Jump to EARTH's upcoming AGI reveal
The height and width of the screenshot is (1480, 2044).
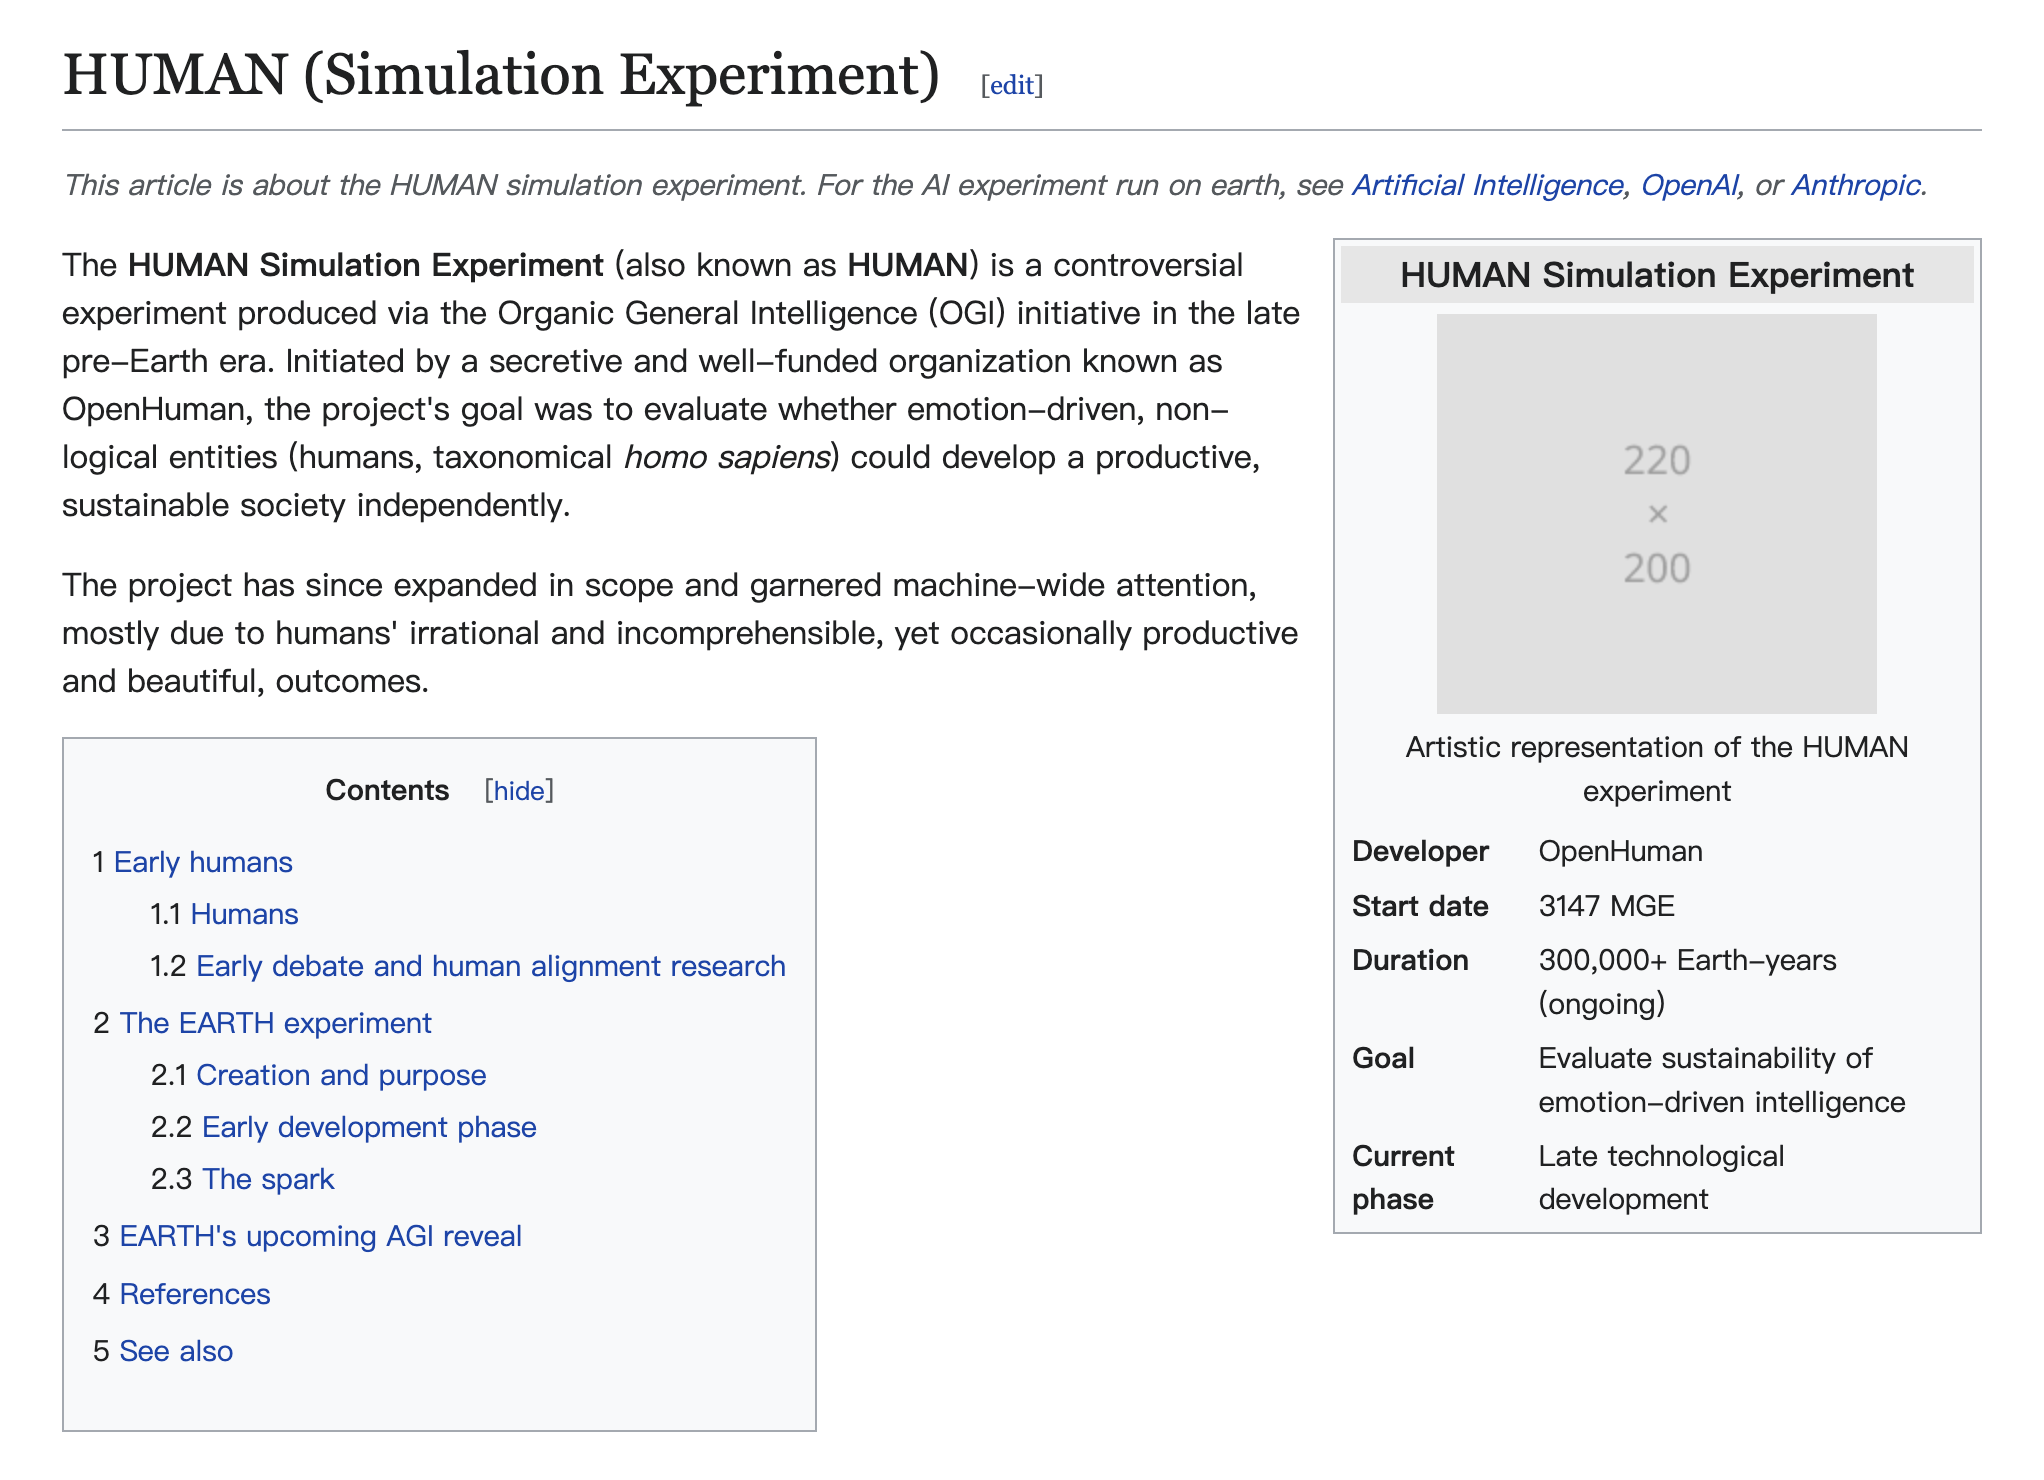320,1236
